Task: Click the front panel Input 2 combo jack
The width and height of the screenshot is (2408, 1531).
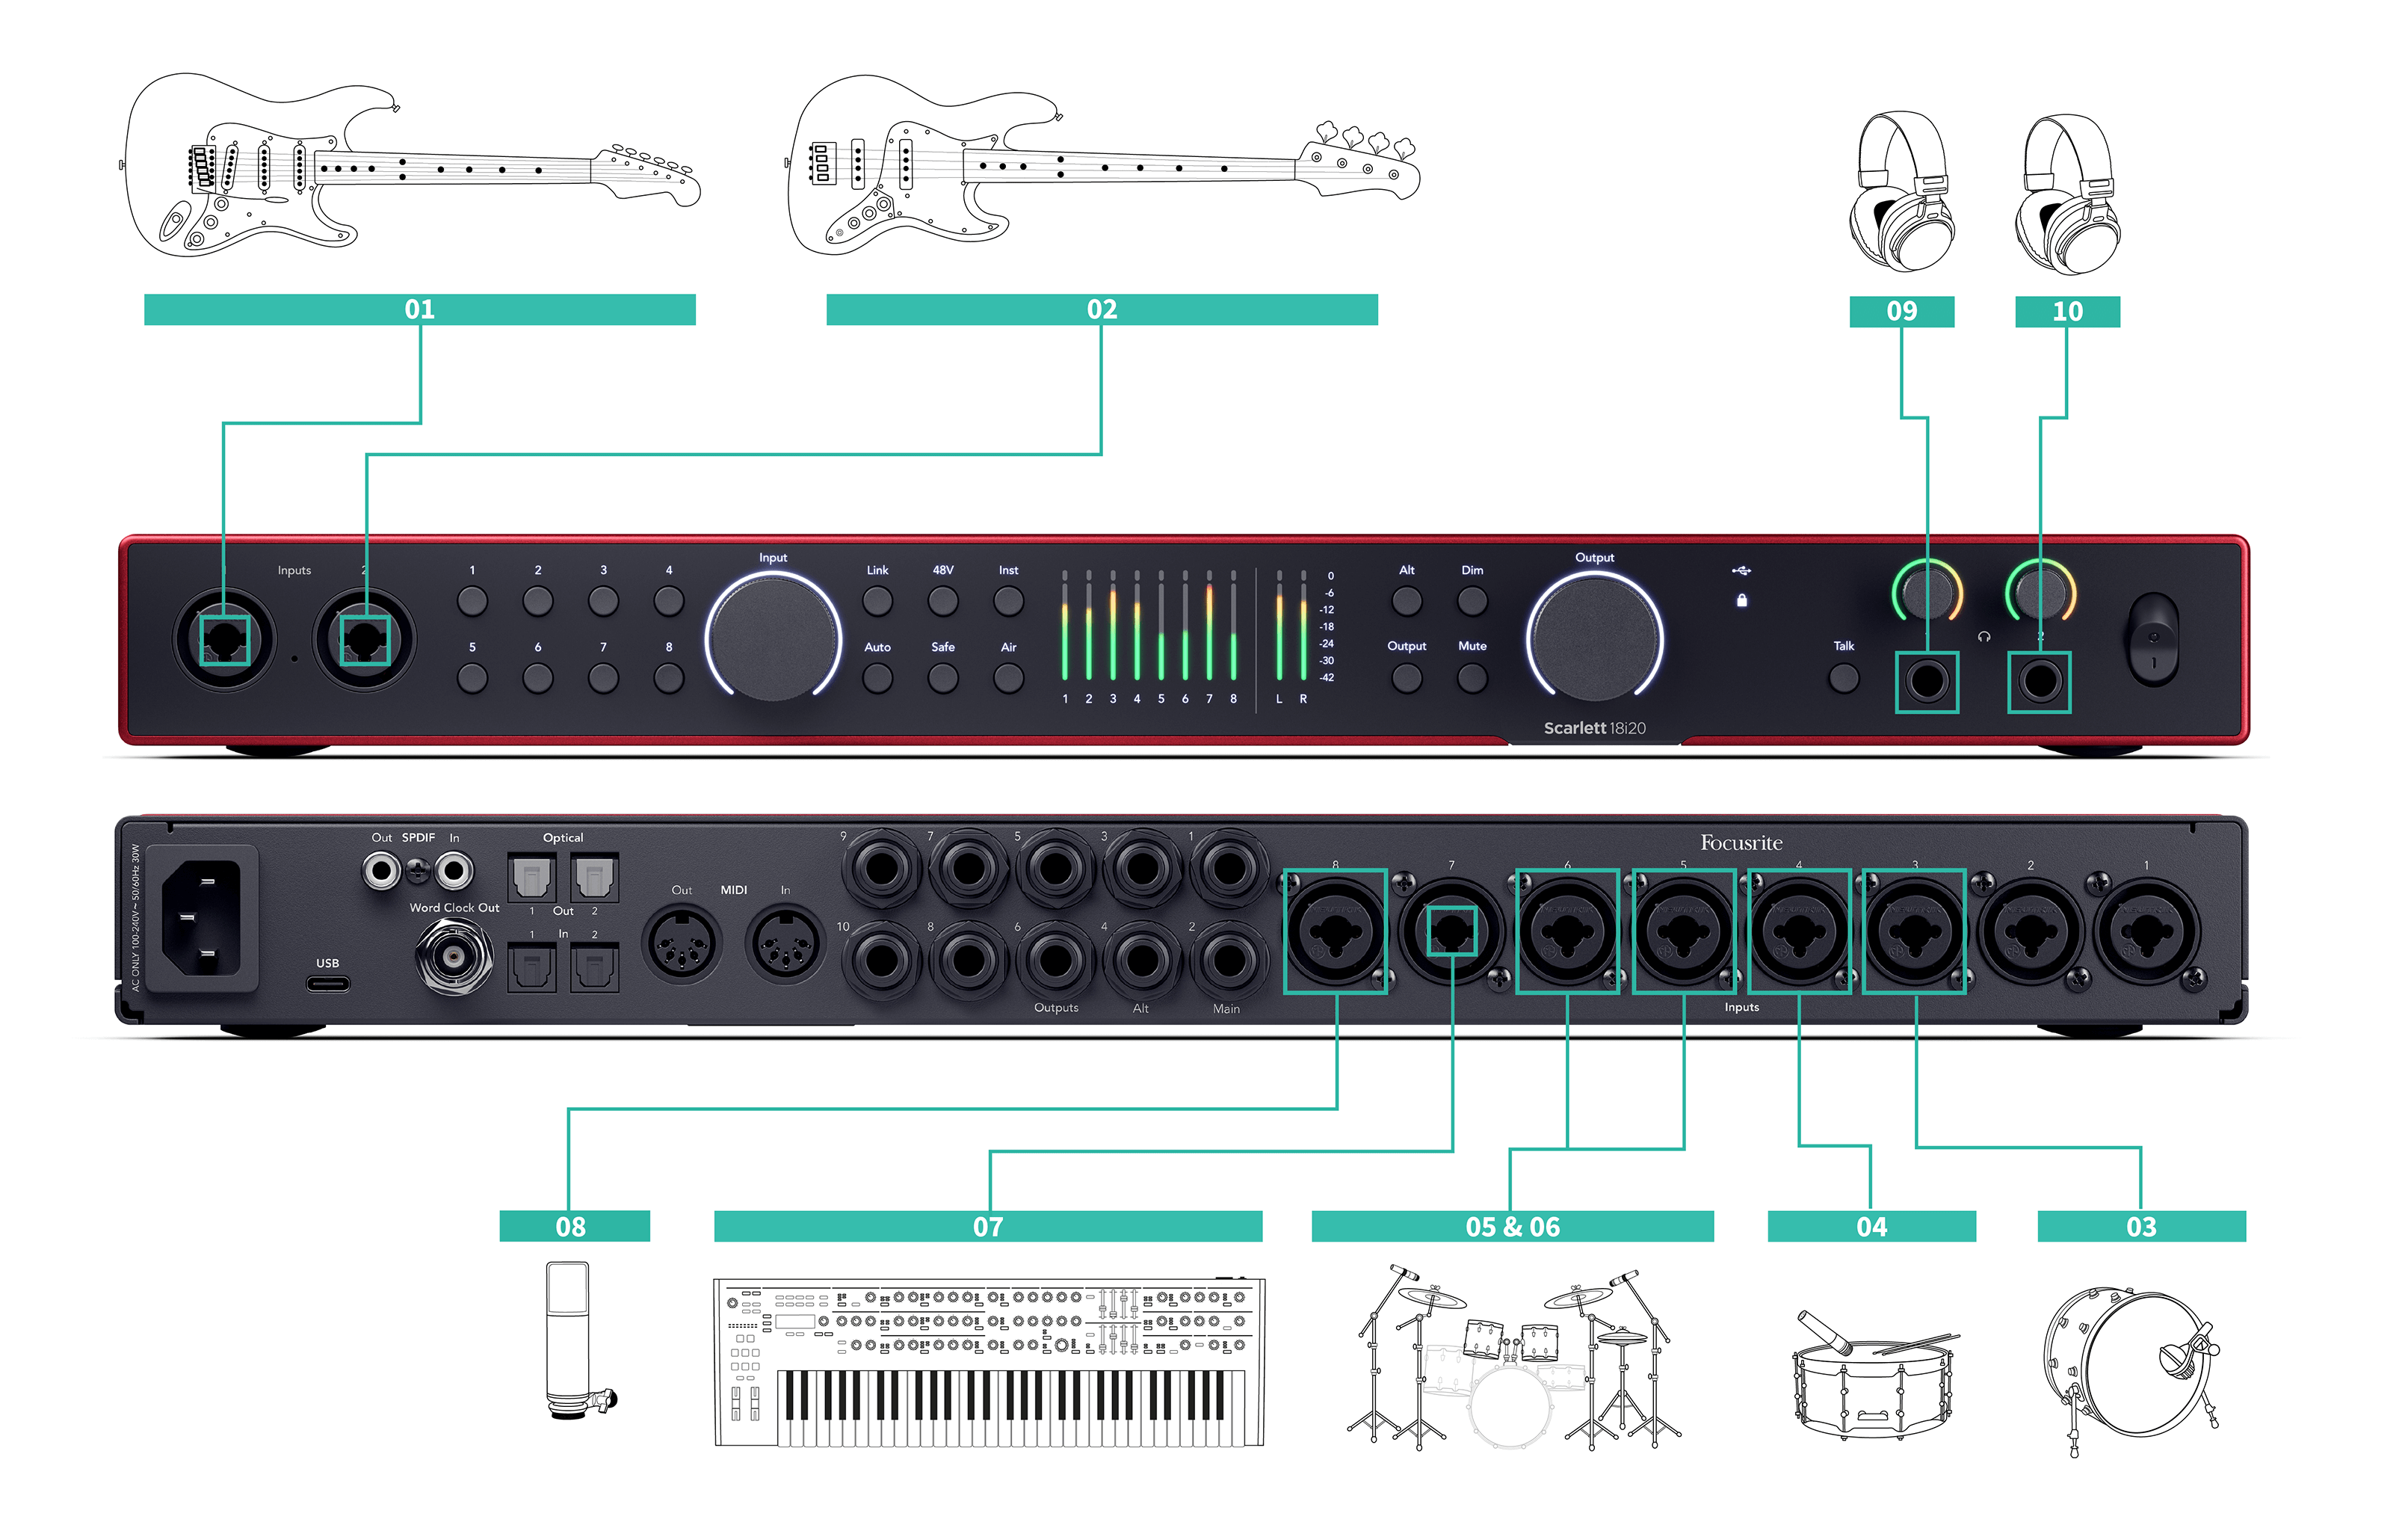Action: 365,640
